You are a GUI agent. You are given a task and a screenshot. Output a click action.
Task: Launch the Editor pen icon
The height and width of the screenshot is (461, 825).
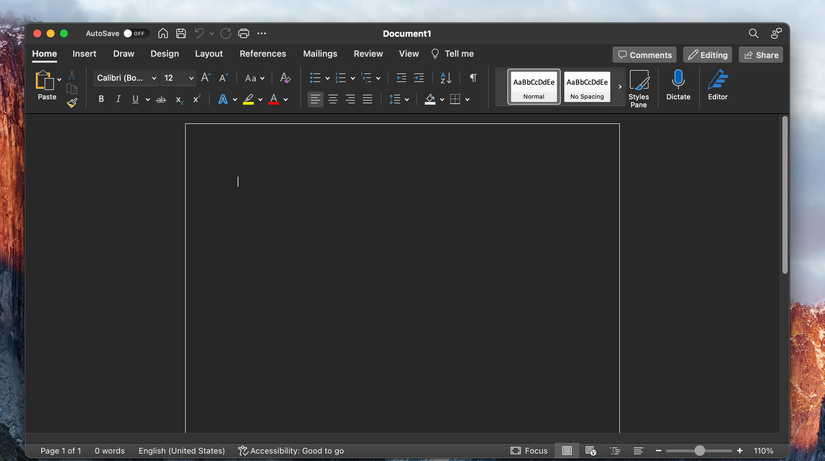pos(717,85)
